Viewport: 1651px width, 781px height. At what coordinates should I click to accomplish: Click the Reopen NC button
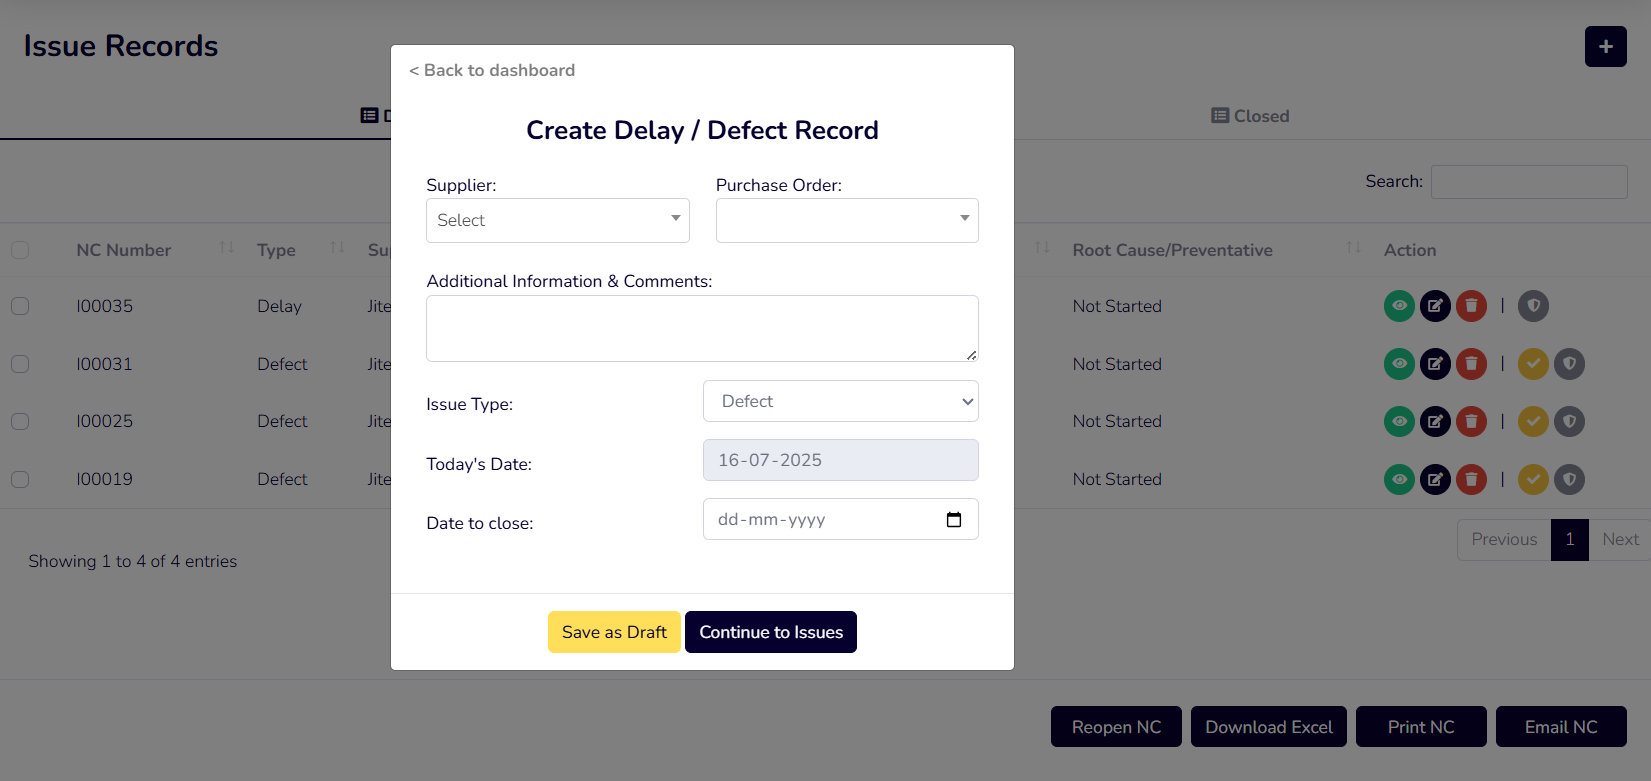point(1116,727)
